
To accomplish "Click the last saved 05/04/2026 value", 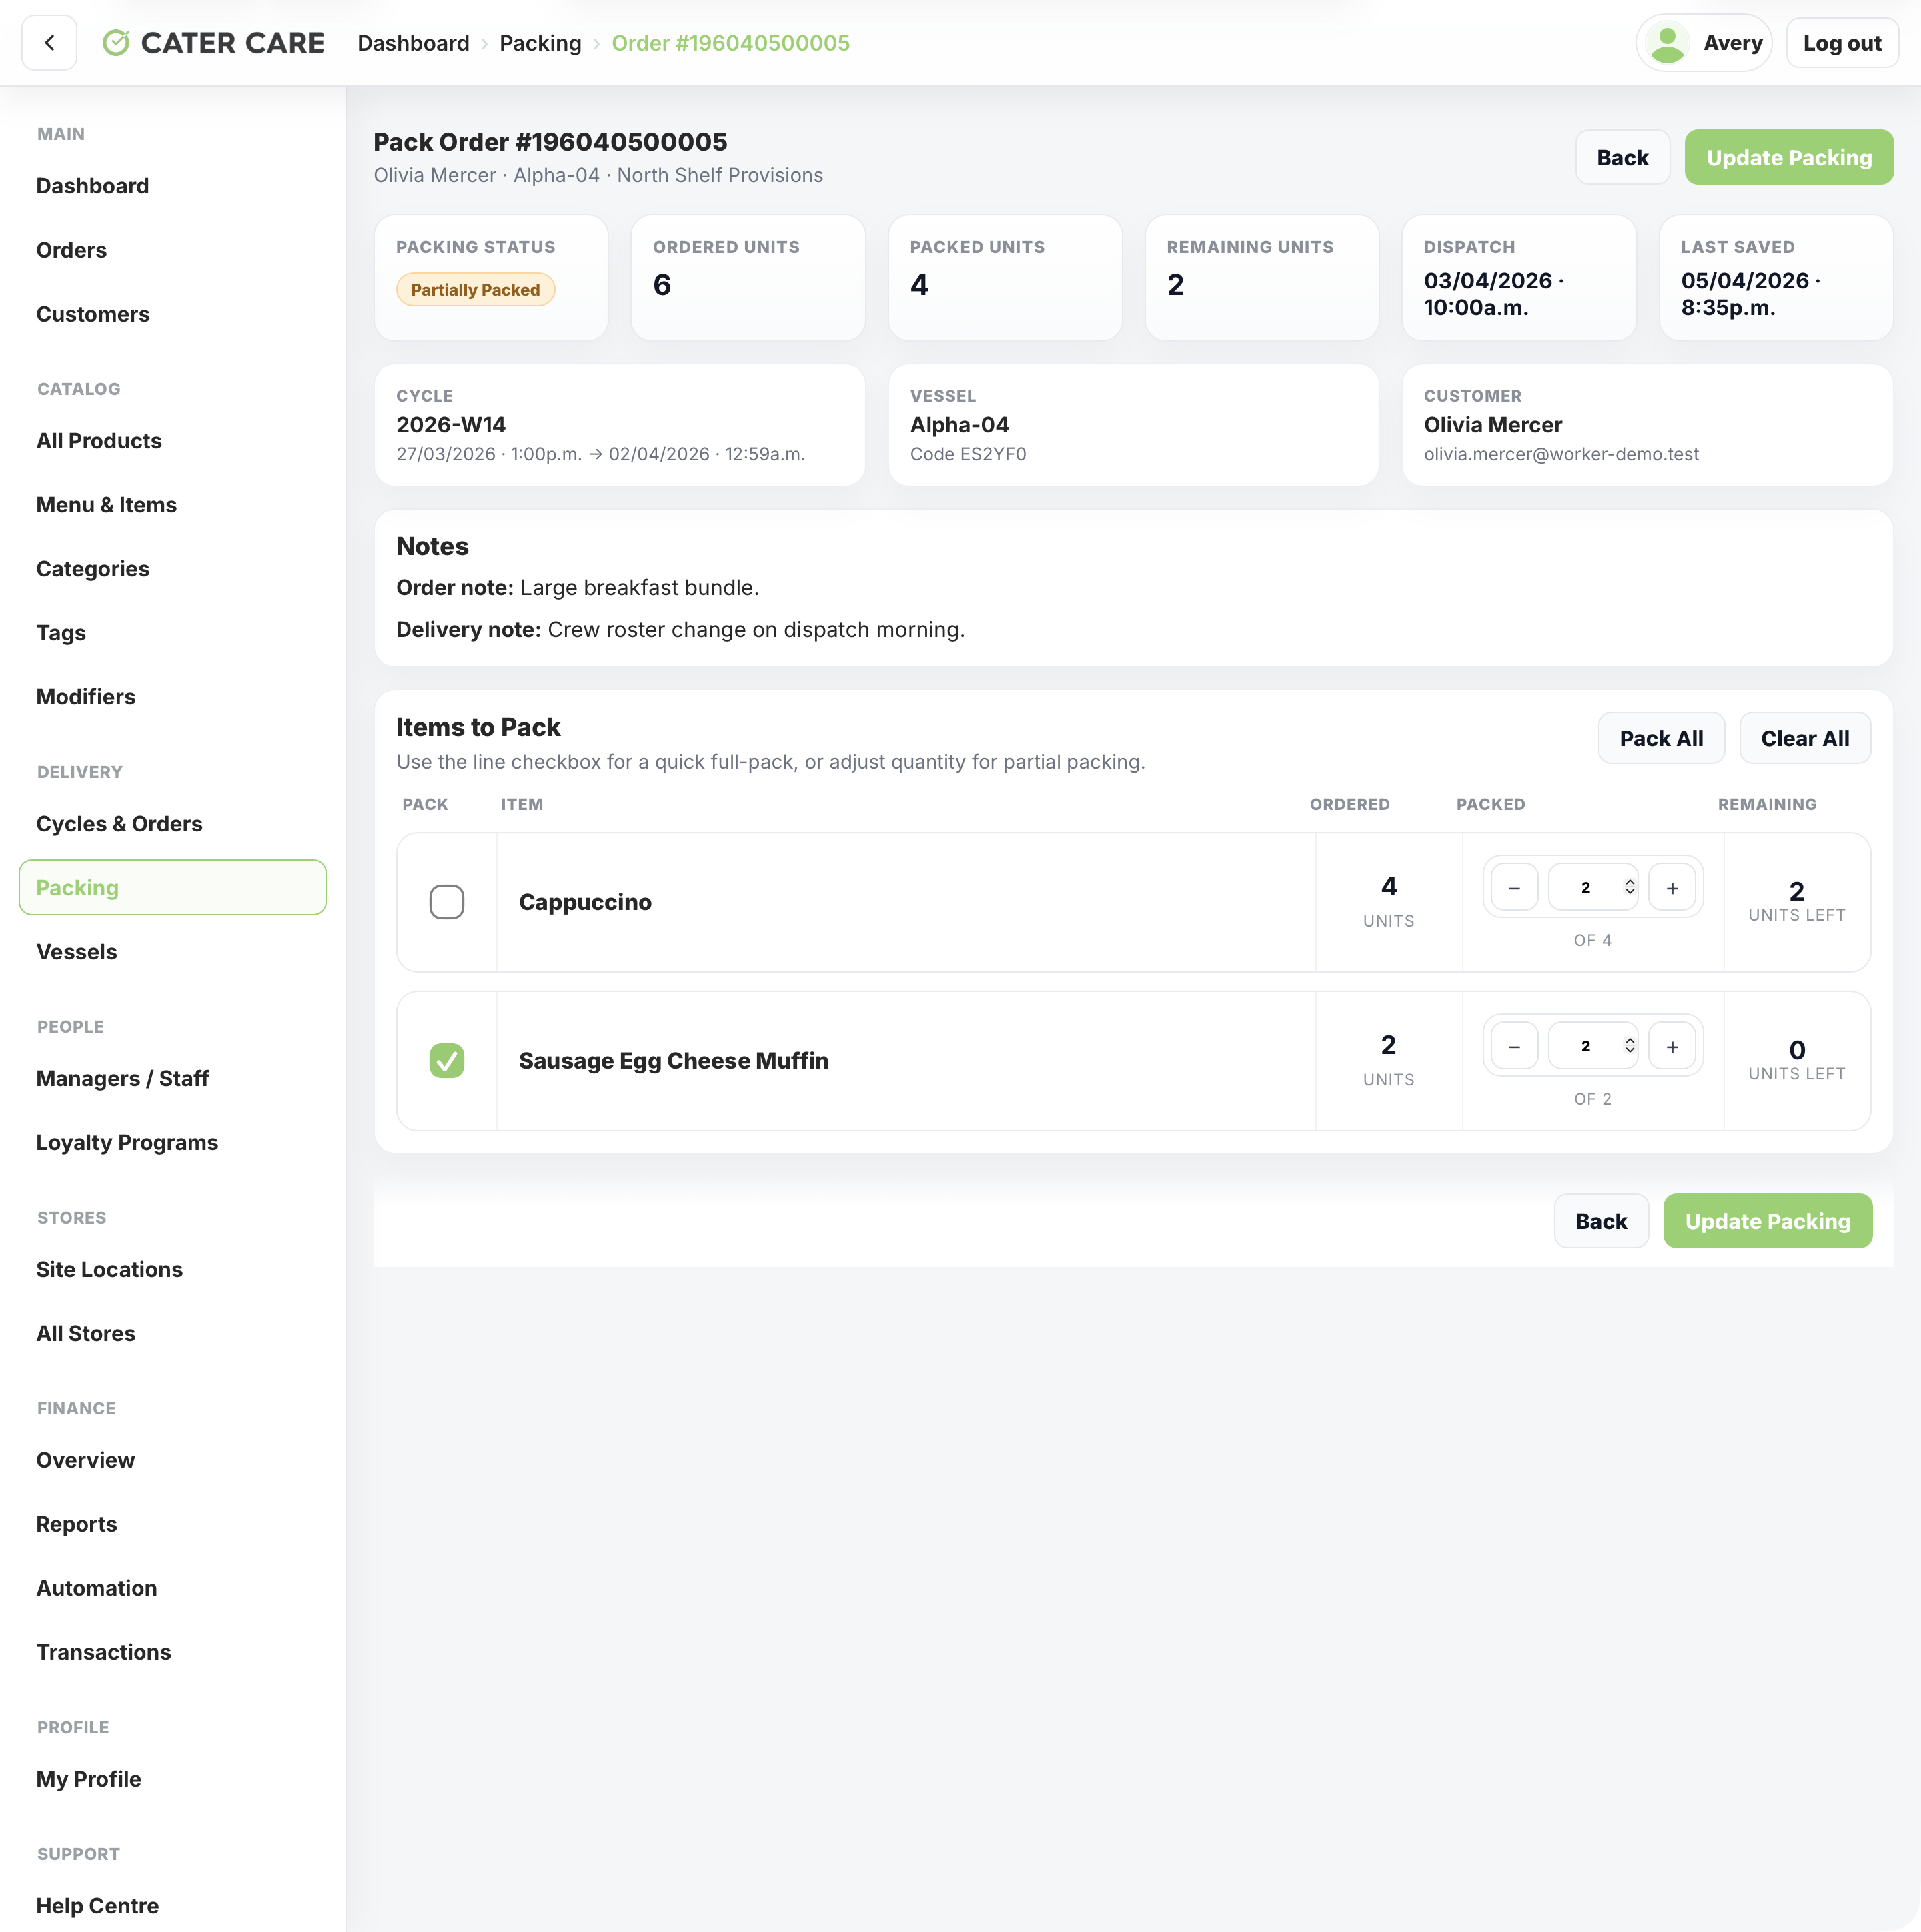I will (1750, 294).
